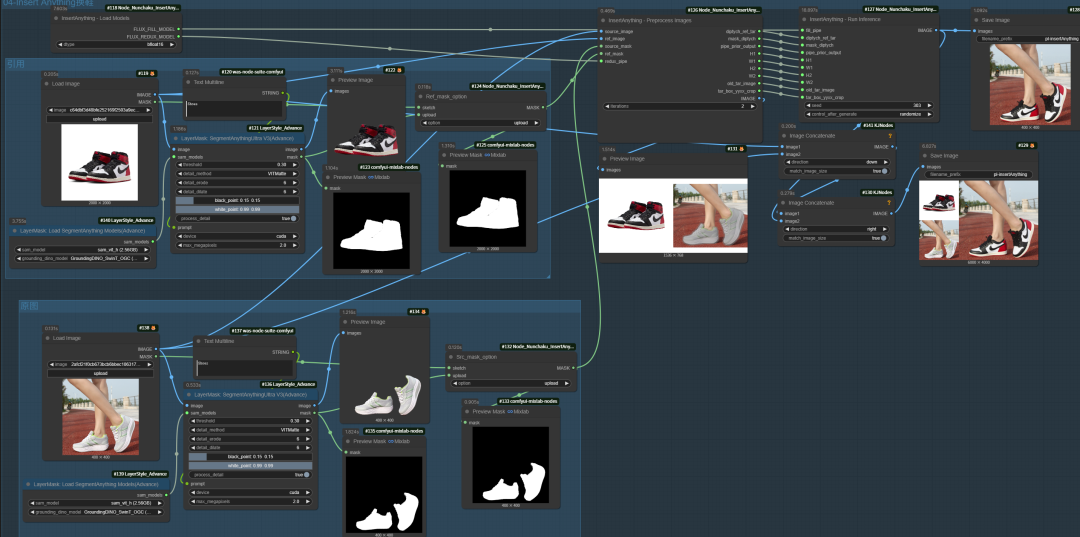This screenshot has height=537, width=1080.
Task: Click collapse dot of Ref_mask_option node
Action: point(418,97)
